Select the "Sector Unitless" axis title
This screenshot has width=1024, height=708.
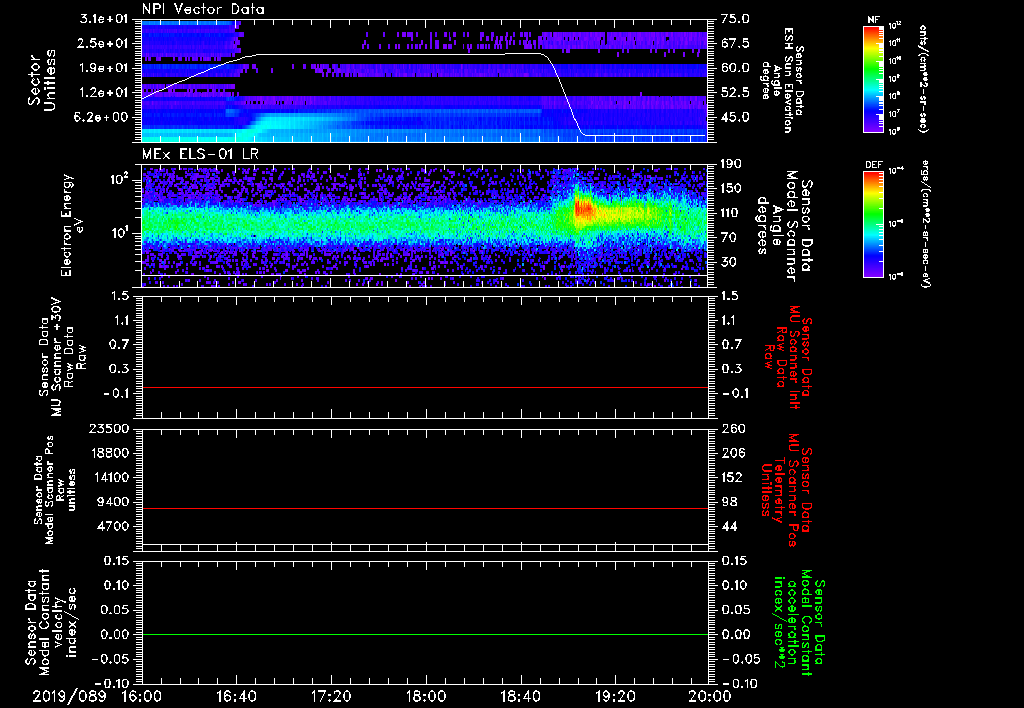42,80
